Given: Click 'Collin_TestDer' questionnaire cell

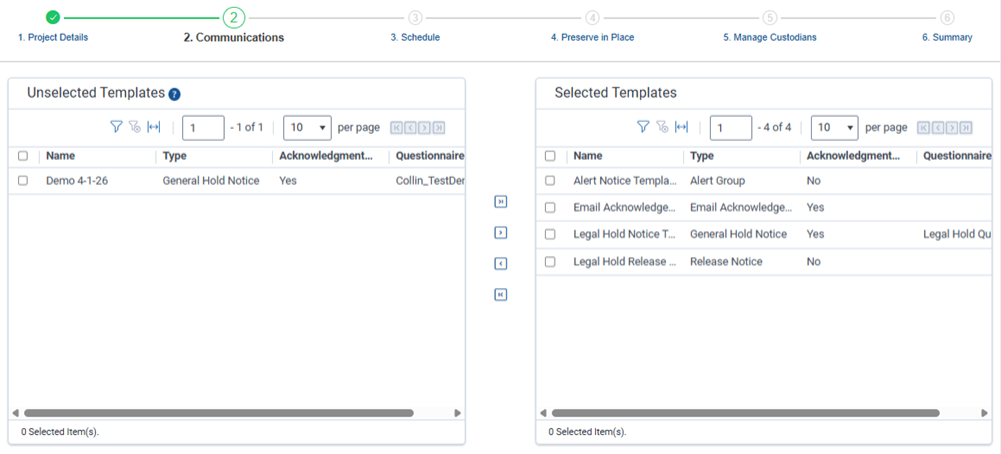Looking at the screenshot, I should click(x=429, y=181).
